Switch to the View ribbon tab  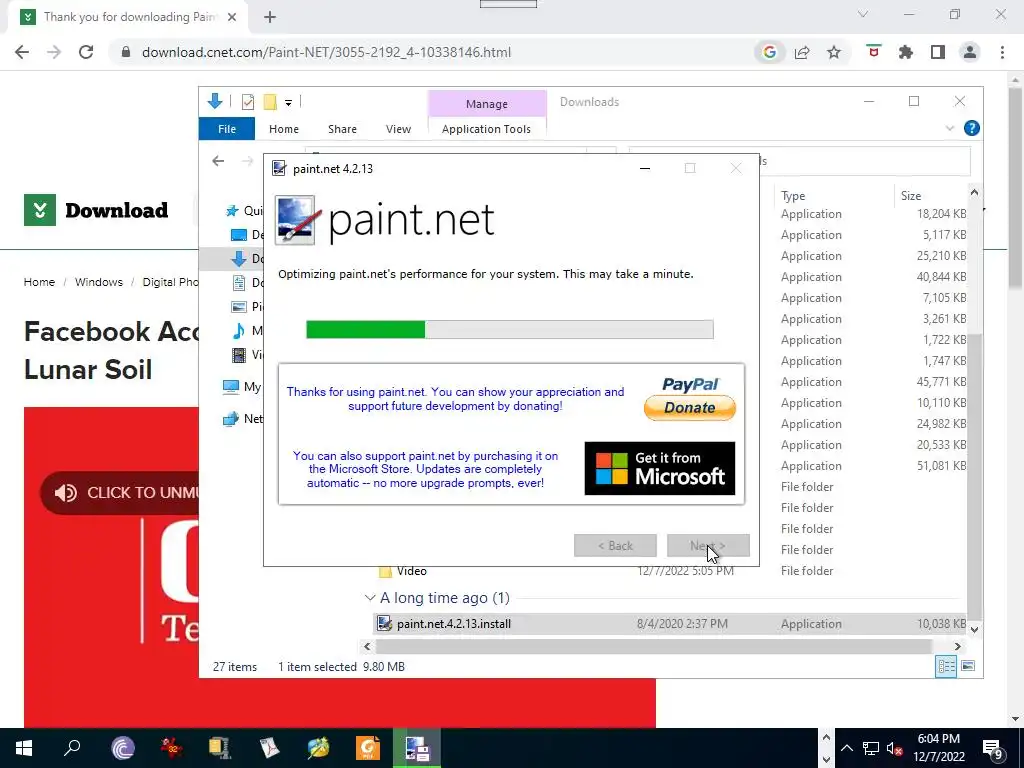(398, 129)
